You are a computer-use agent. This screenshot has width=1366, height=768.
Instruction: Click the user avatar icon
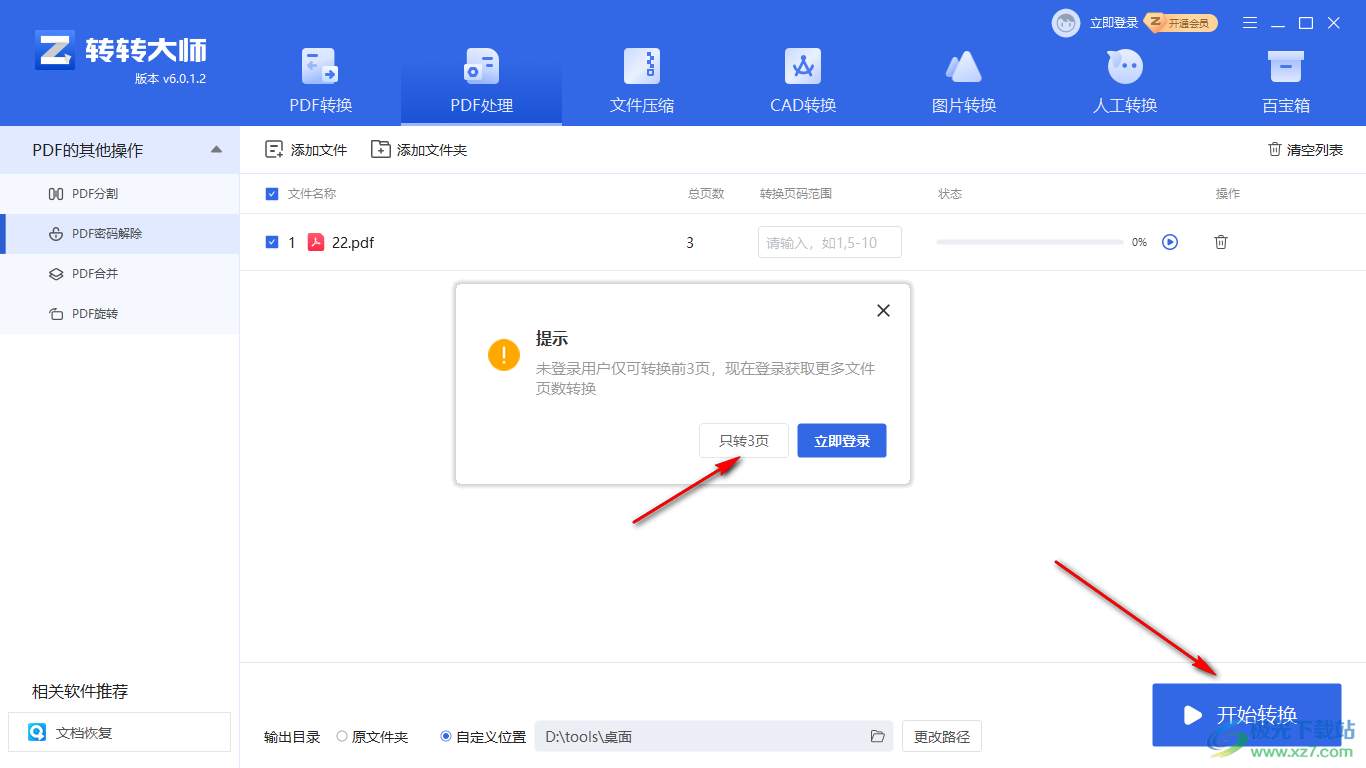(1066, 23)
